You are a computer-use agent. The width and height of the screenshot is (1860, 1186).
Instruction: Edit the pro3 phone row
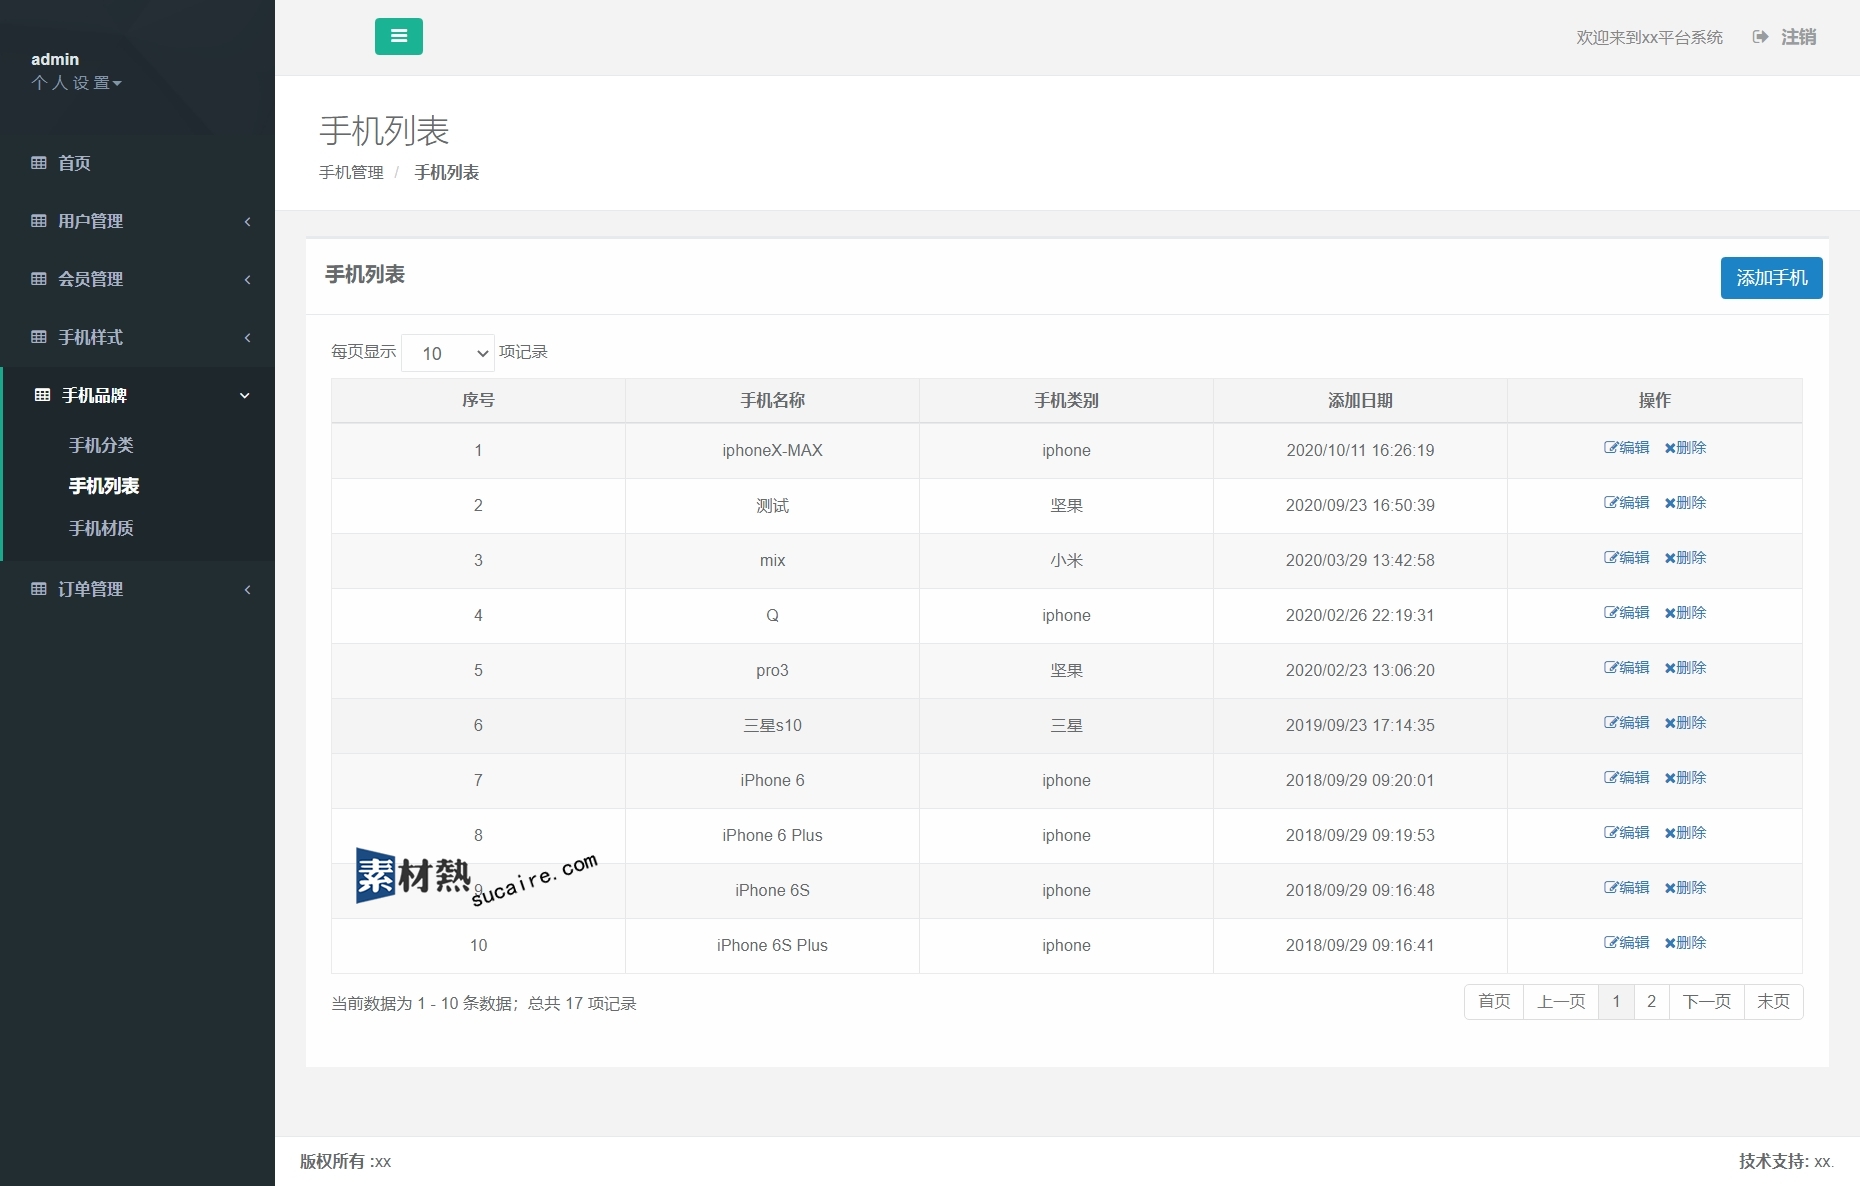(x=1626, y=668)
